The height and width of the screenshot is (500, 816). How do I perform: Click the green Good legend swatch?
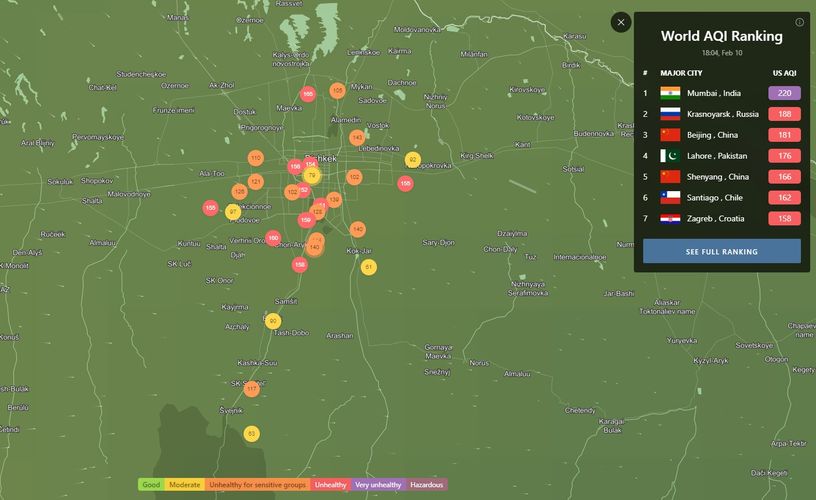(151, 485)
